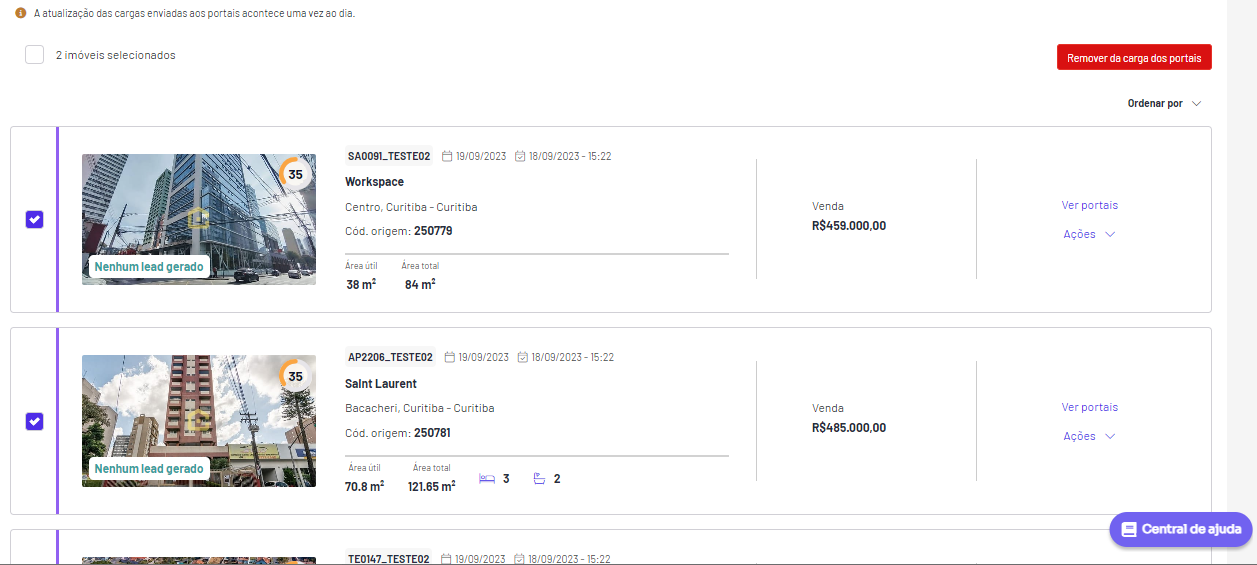This screenshot has height=565, width=1257.
Task: Open the Central de ajuda widget
Action: click(x=1181, y=529)
